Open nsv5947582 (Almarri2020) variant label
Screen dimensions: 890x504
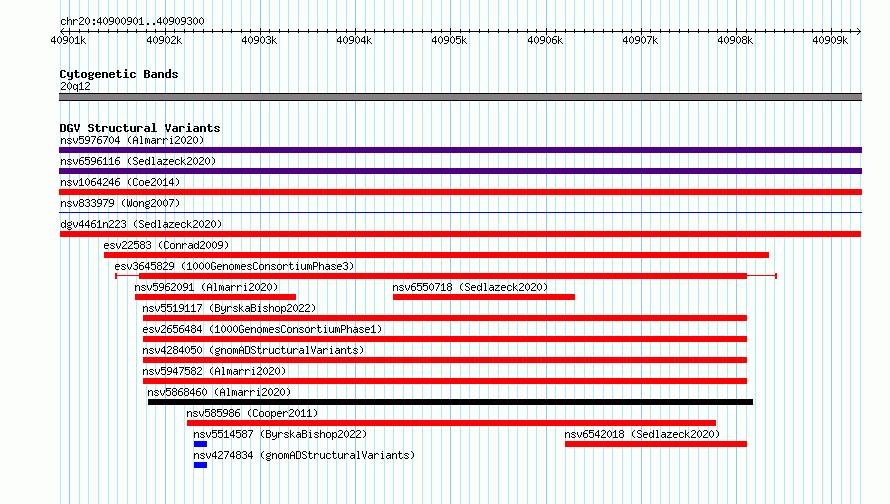[x=214, y=371]
